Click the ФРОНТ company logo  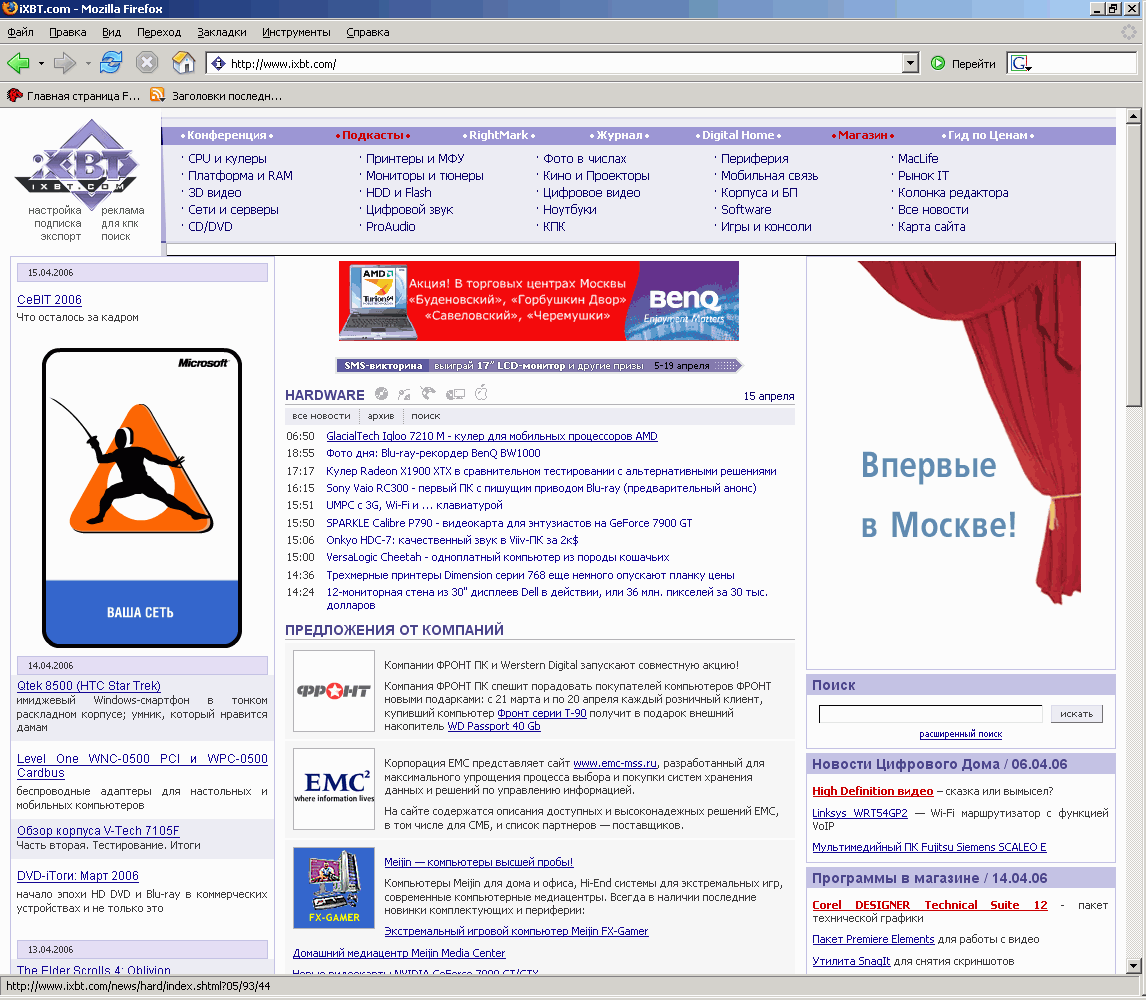pos(334,691)
